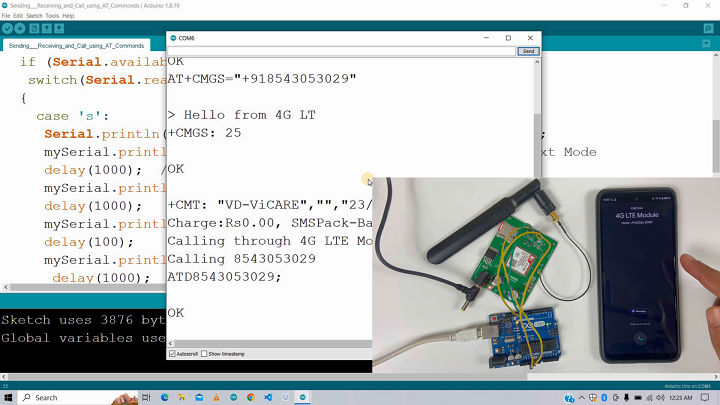Open Serial Monitor magnifier icon in Arduino toolbar
This screenshot has height=405, width=720.
point(708,28)
